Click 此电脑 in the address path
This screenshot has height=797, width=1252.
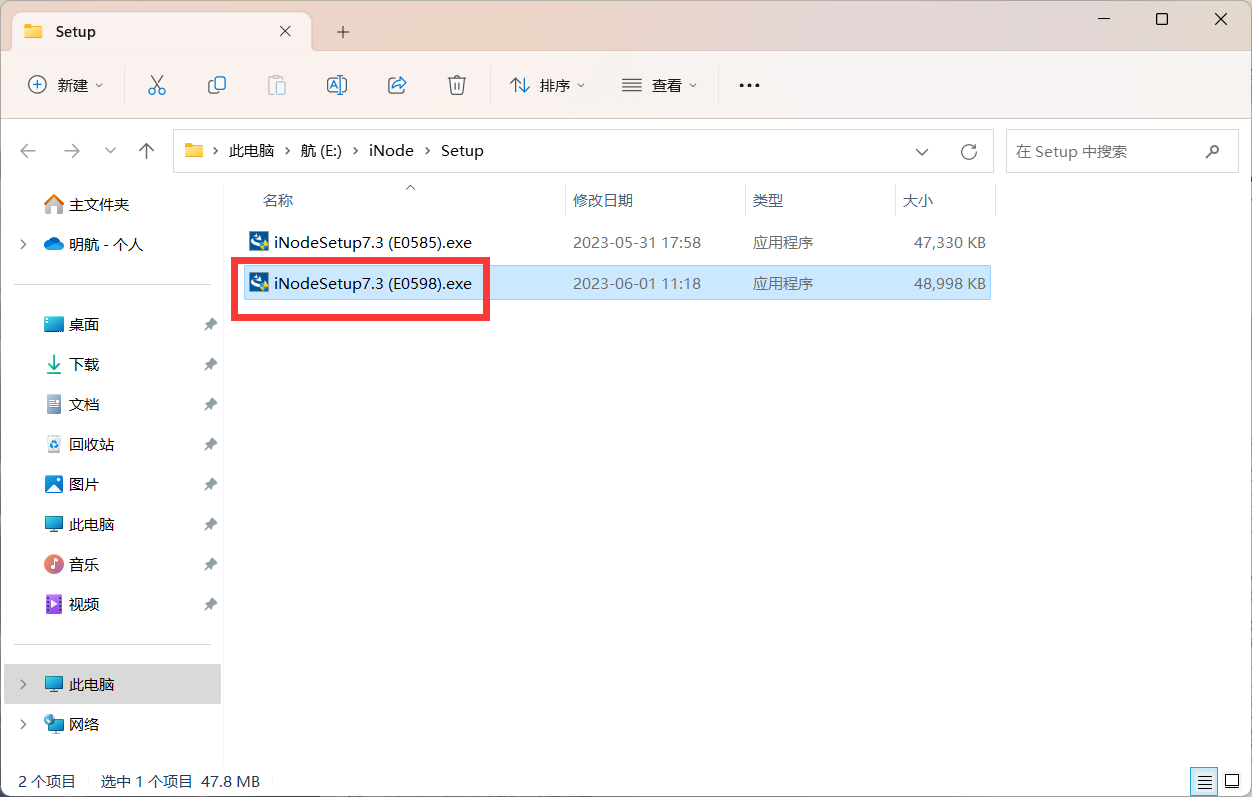pyautogui.click(x=251, y=151)
